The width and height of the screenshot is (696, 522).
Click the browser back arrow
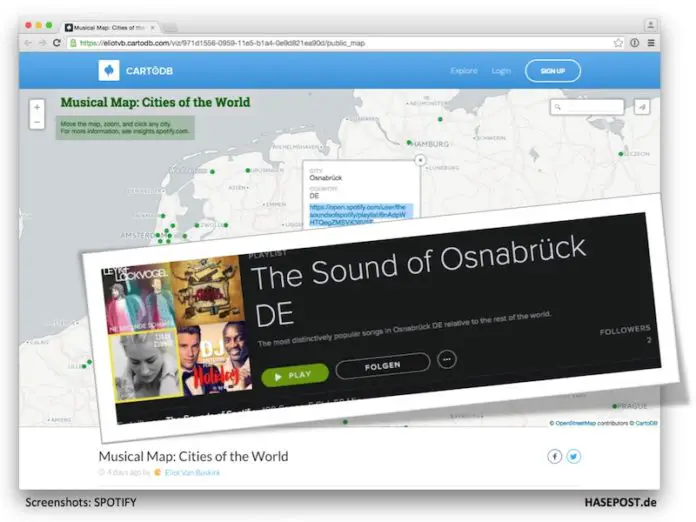pyautogui.click(x=28, y=43)
